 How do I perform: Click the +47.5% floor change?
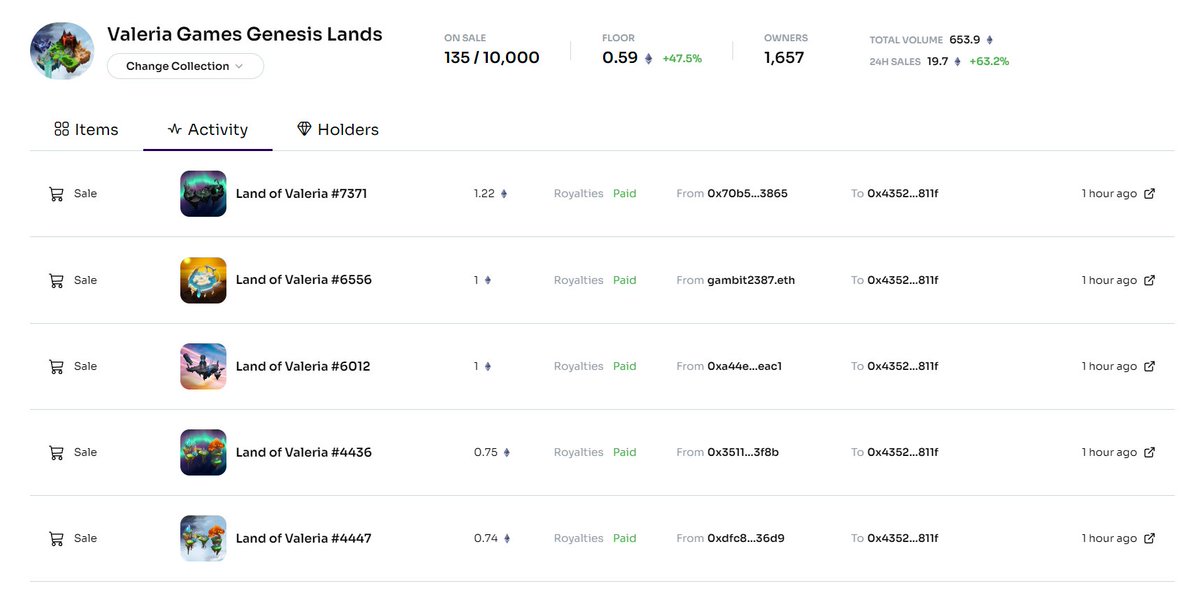pyautogui.click(x=682, y=59)
